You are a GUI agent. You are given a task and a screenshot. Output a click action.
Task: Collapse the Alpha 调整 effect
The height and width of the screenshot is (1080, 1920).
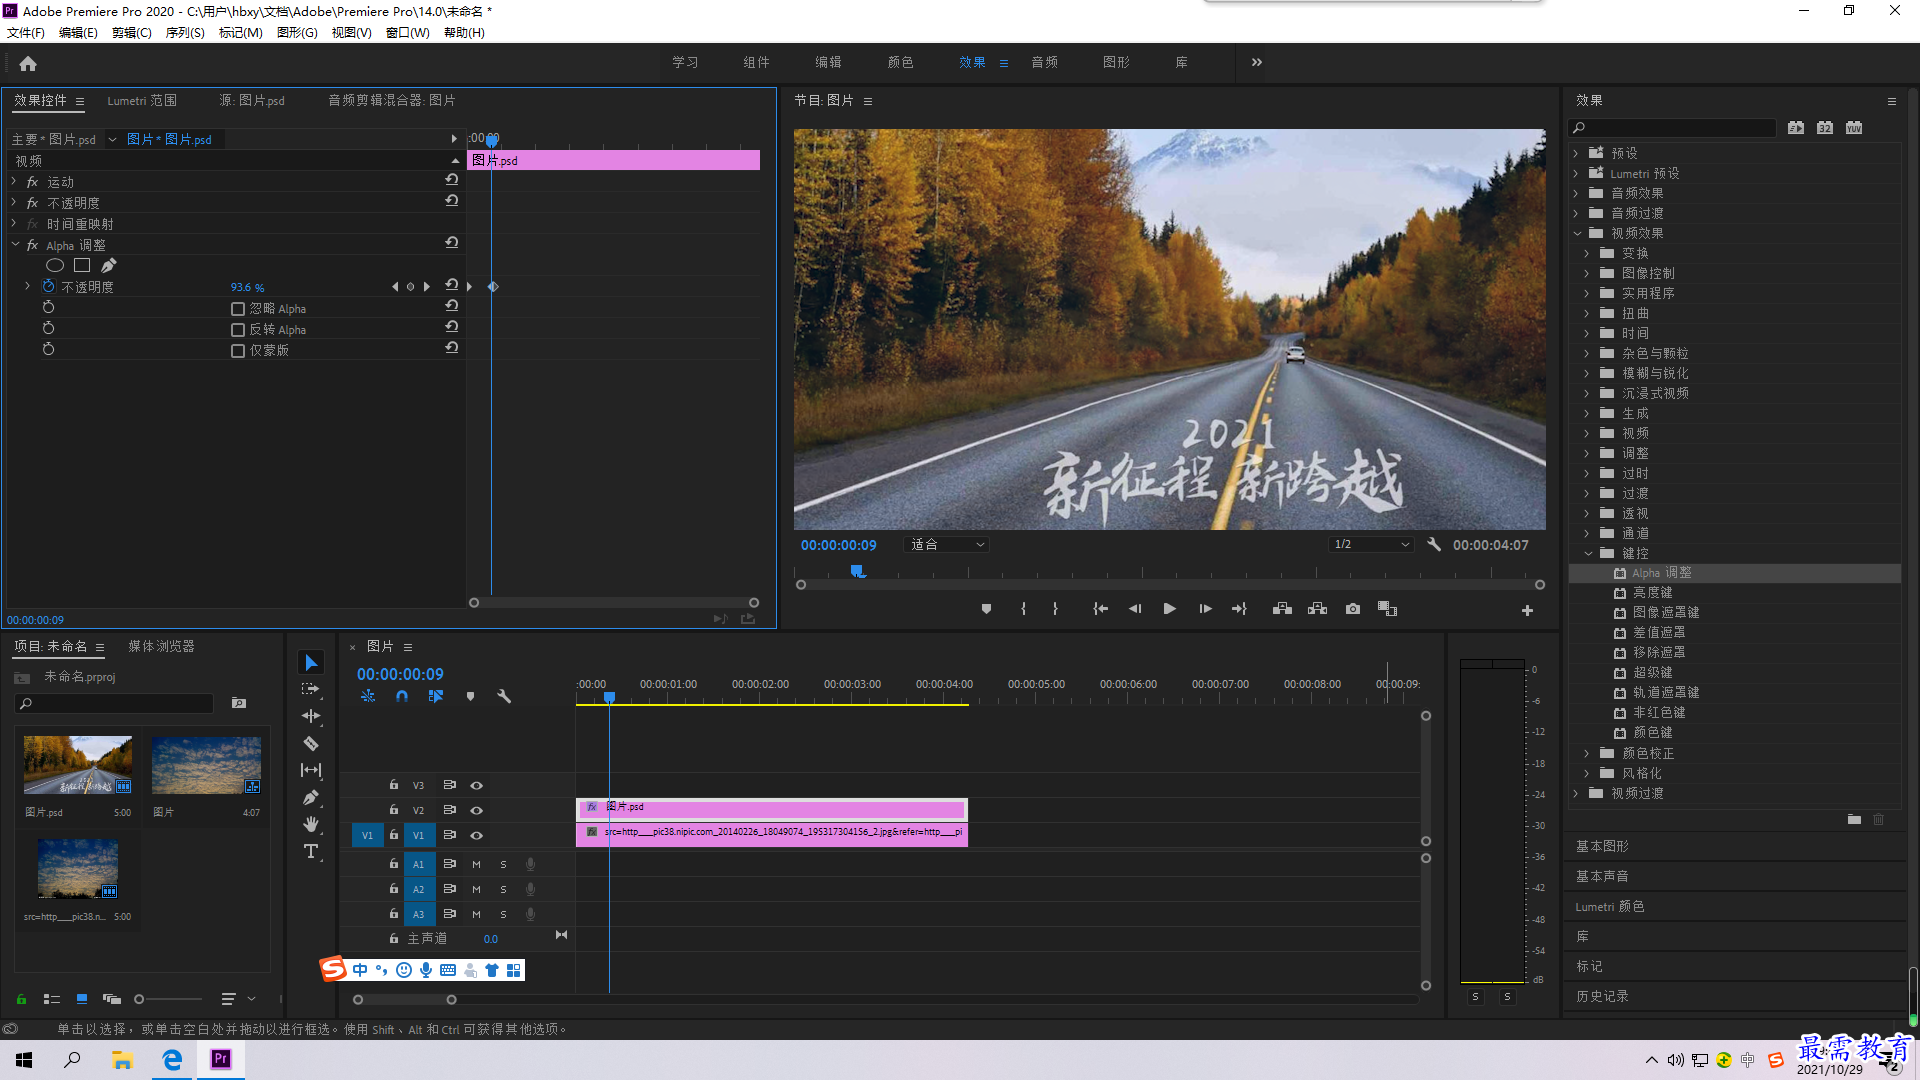point(15,244)
